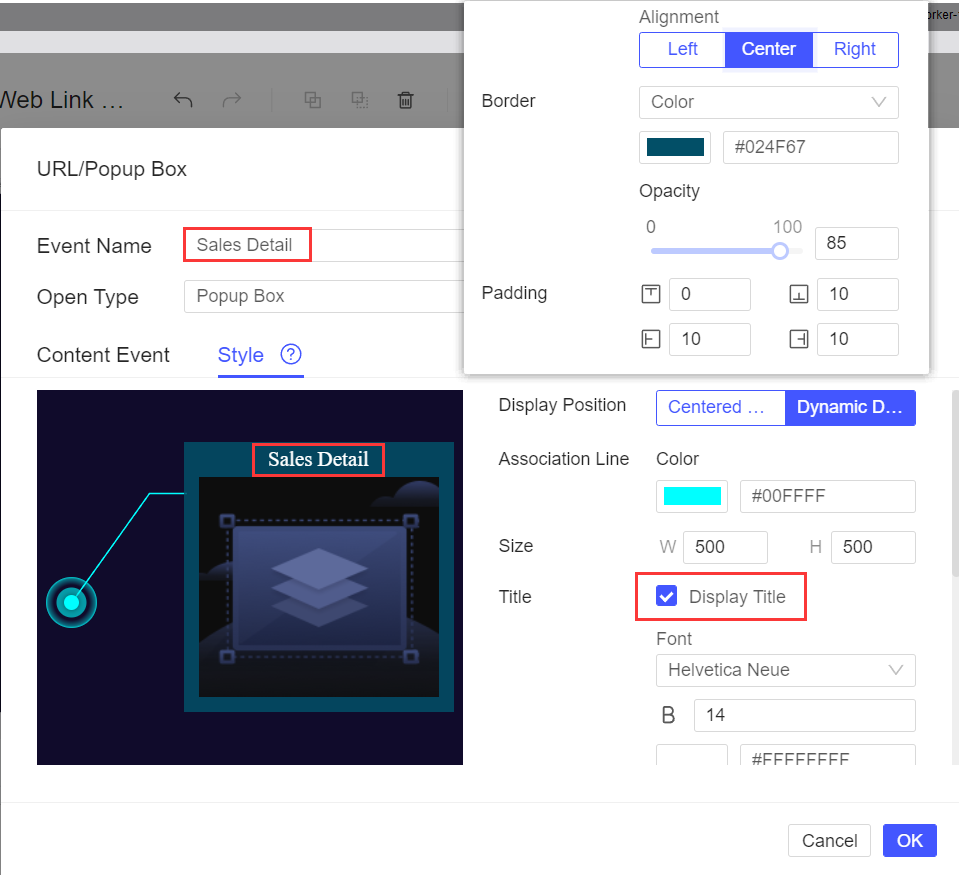Open the Style help question-mark icon

pyautogui.click(x=290, y=354)
